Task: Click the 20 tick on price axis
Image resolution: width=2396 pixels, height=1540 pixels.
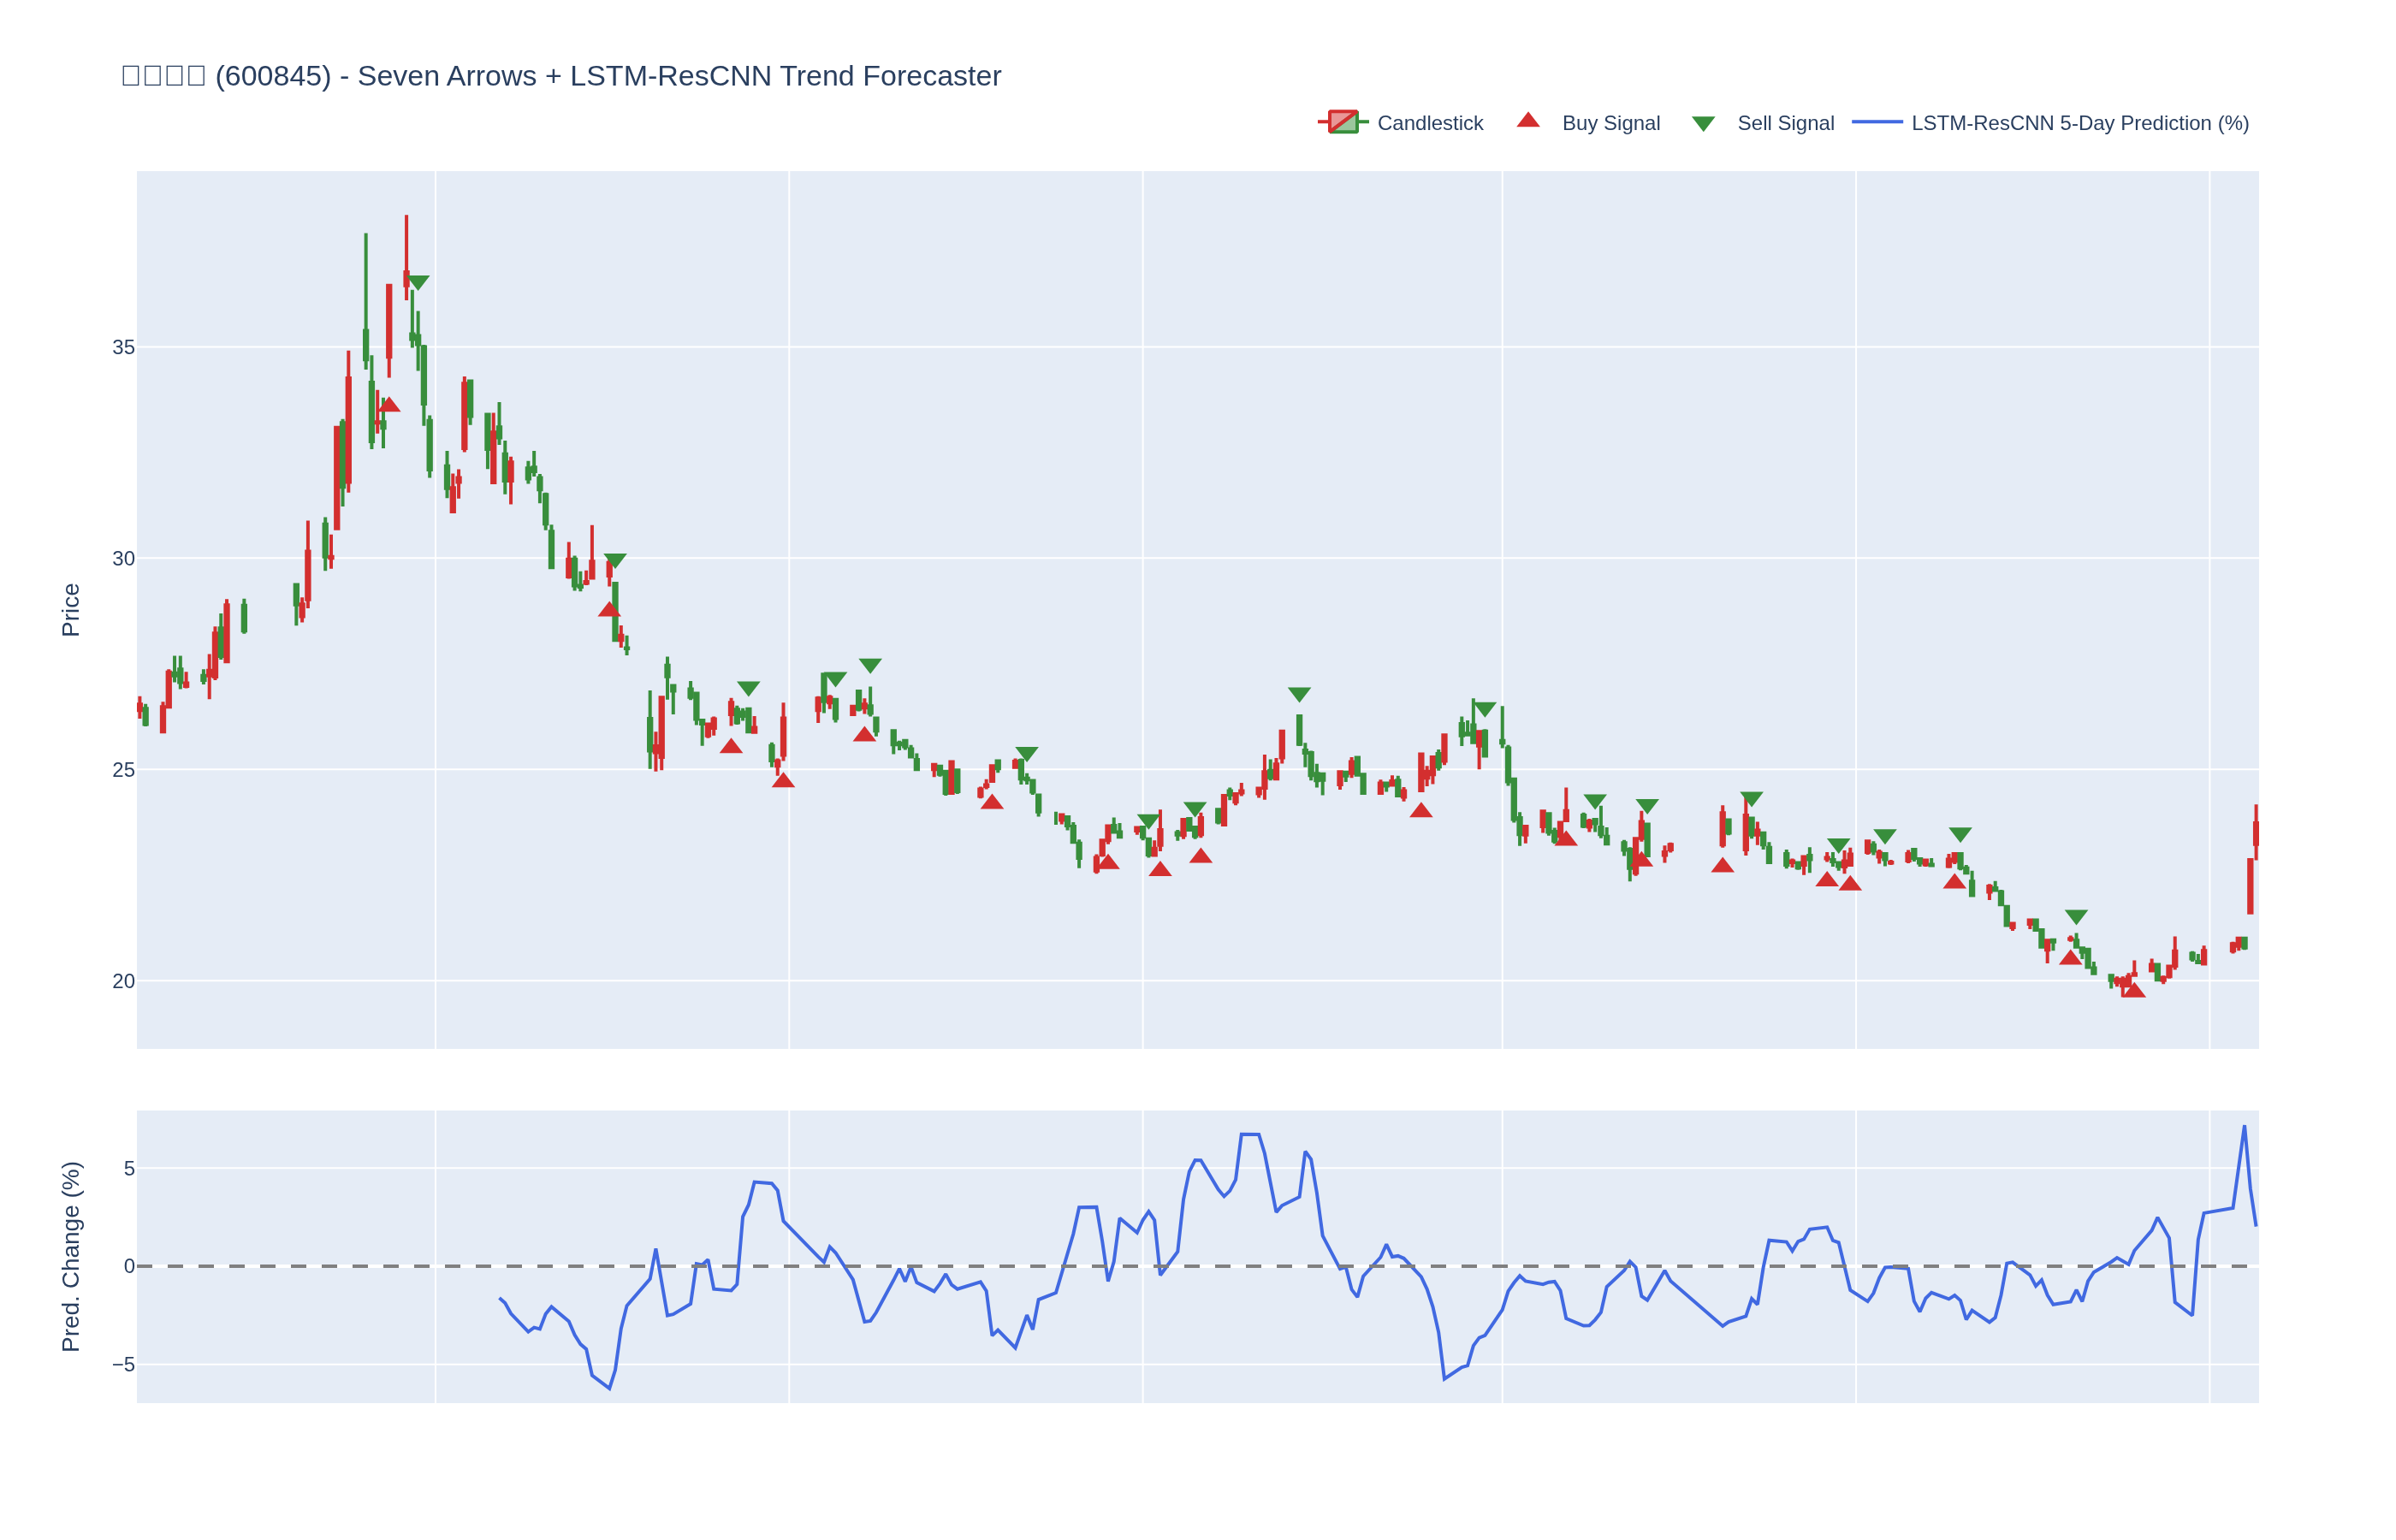Action: click(x=123, y=981)
